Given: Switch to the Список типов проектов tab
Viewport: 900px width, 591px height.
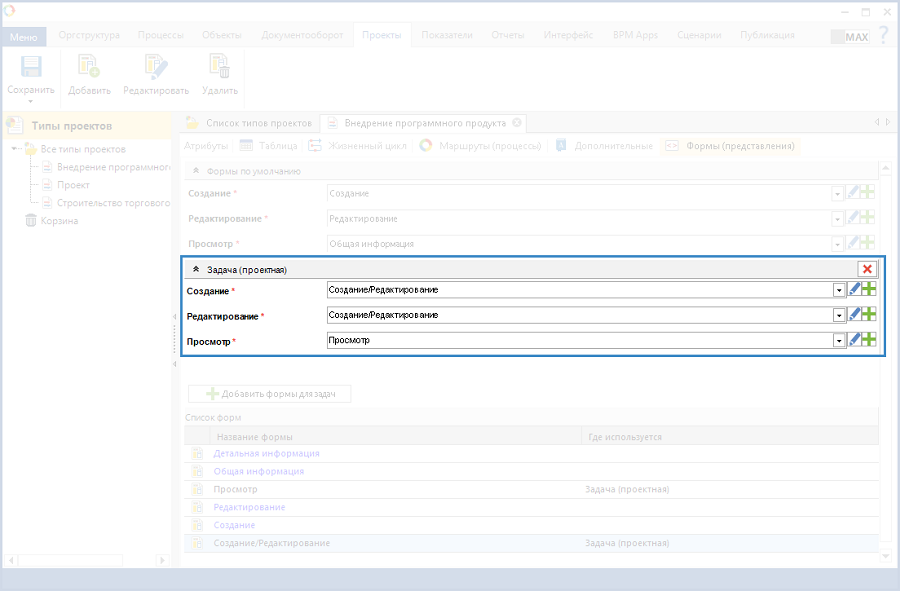Looking at the screenshot, I should (258, 123).
